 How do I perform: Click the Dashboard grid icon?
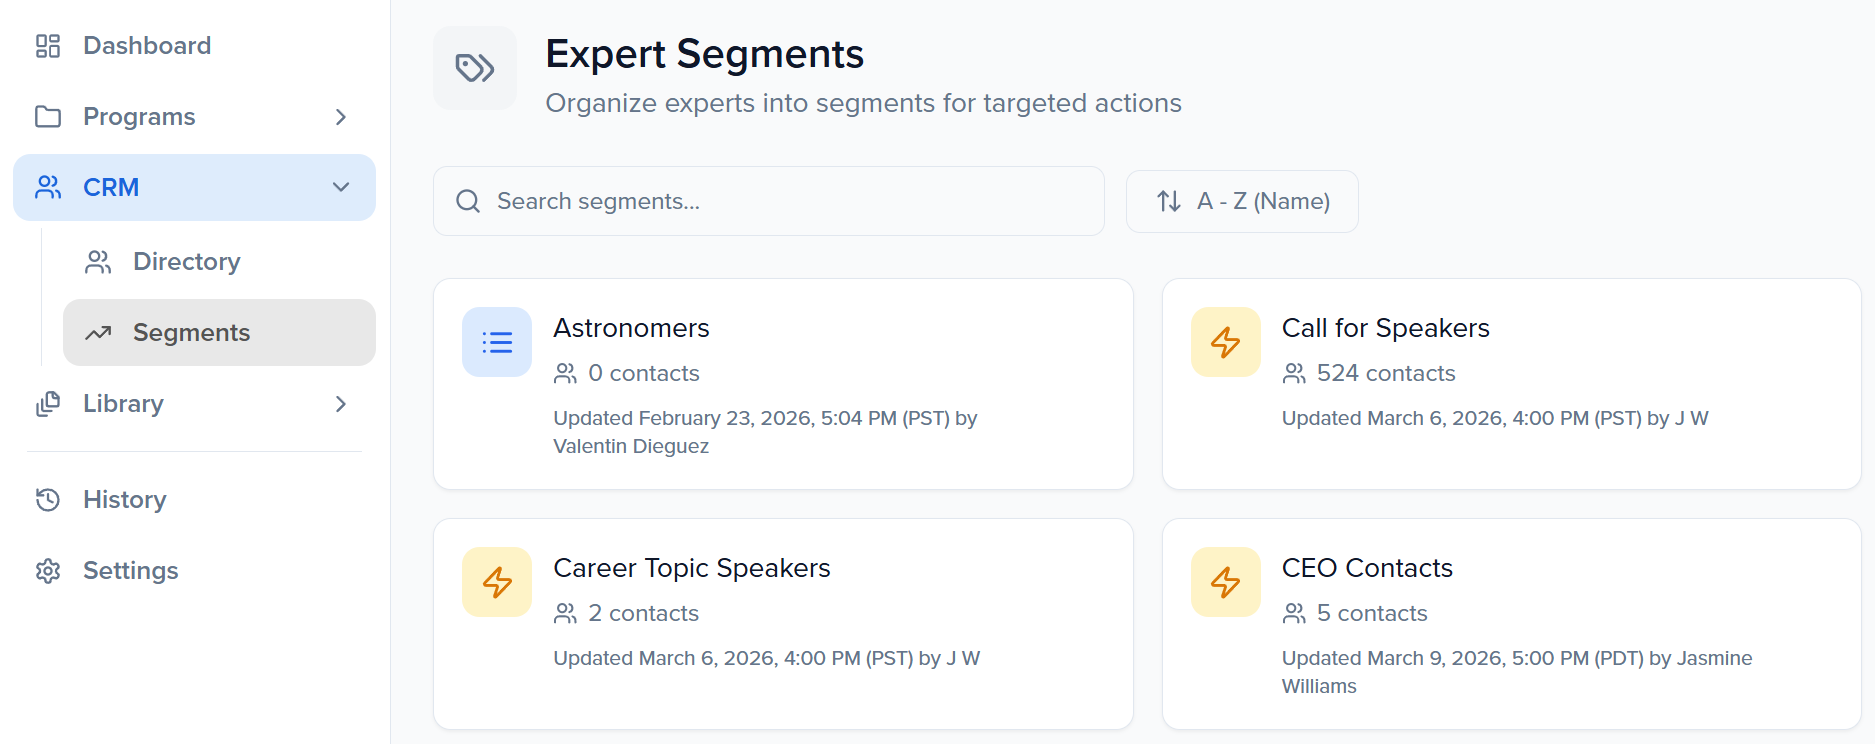pos(48,46)
